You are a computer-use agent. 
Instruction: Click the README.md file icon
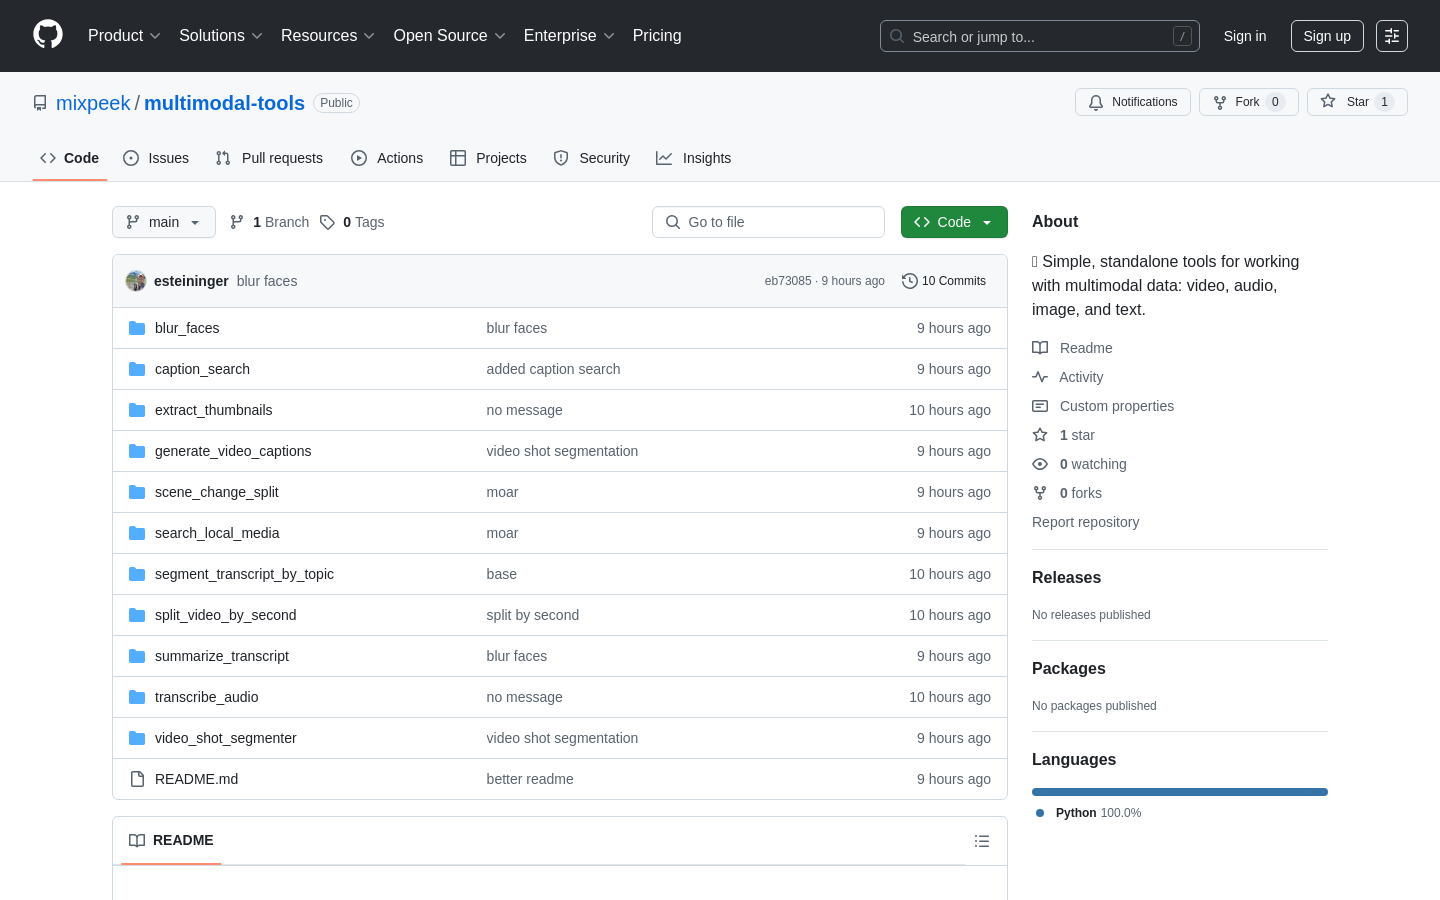coord(137,779)
